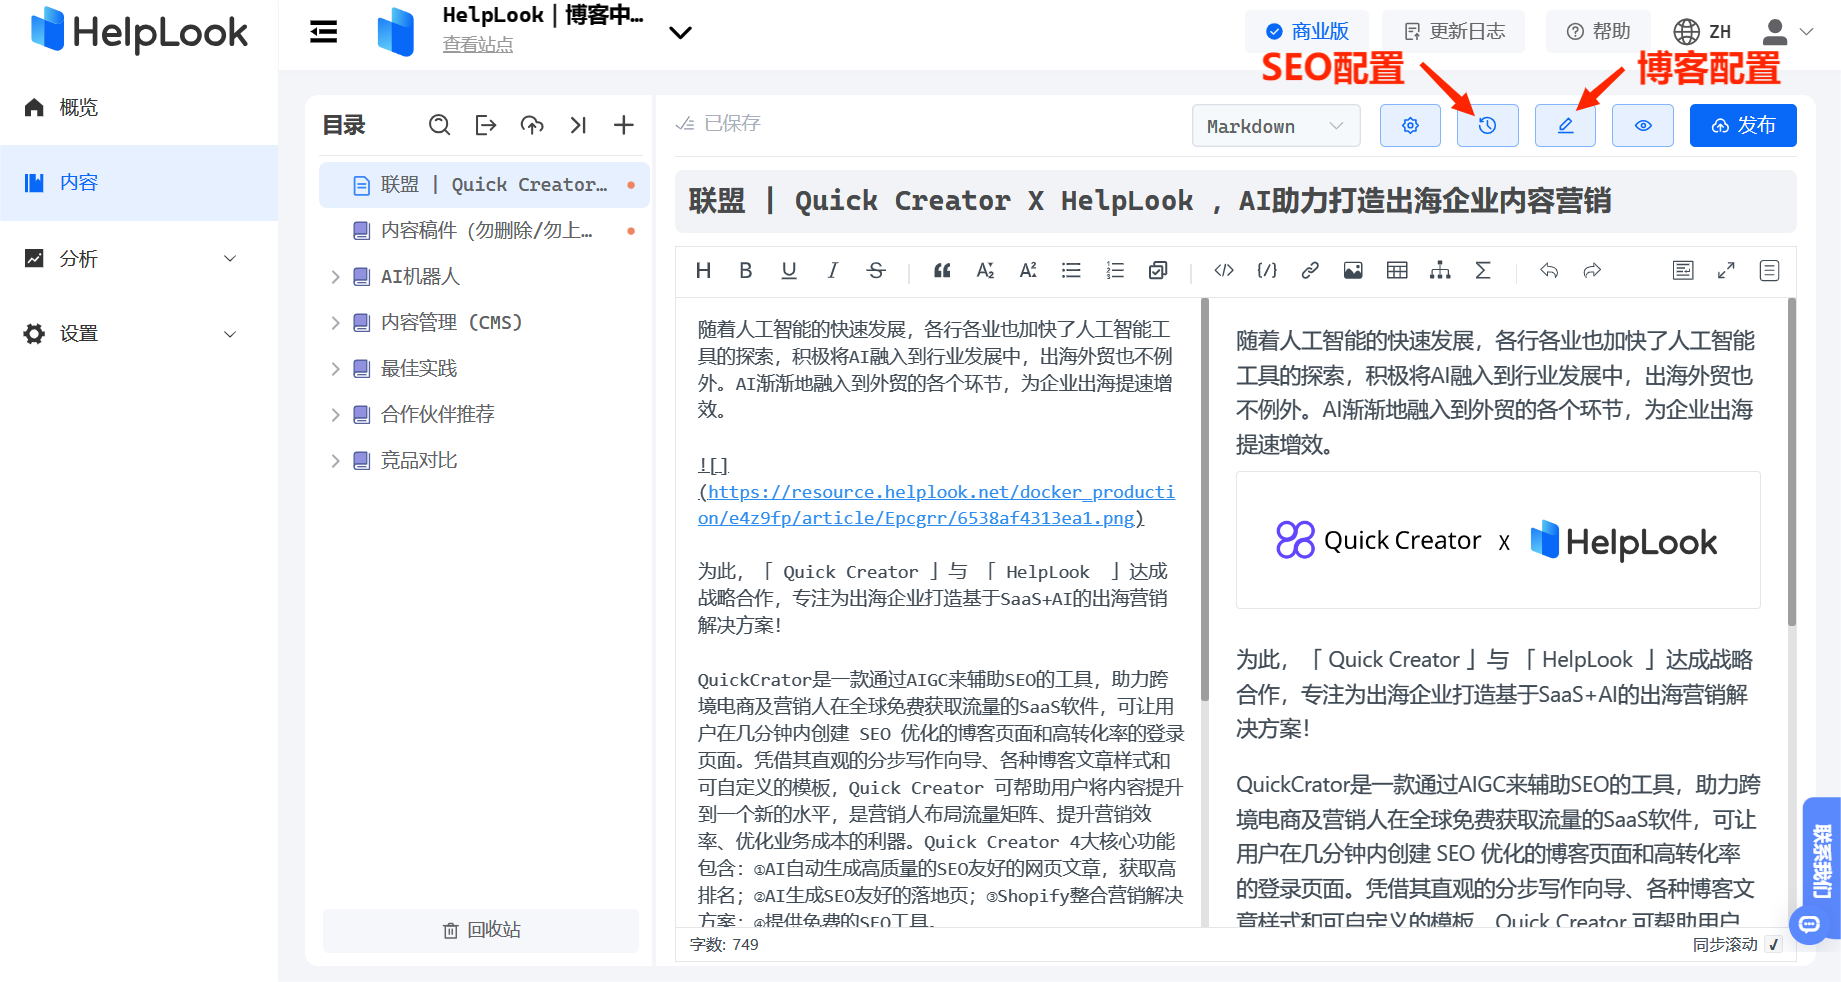Open the 帮助 help button
This screenshot has width=1841, height=982.
(x=1598, y=32)
